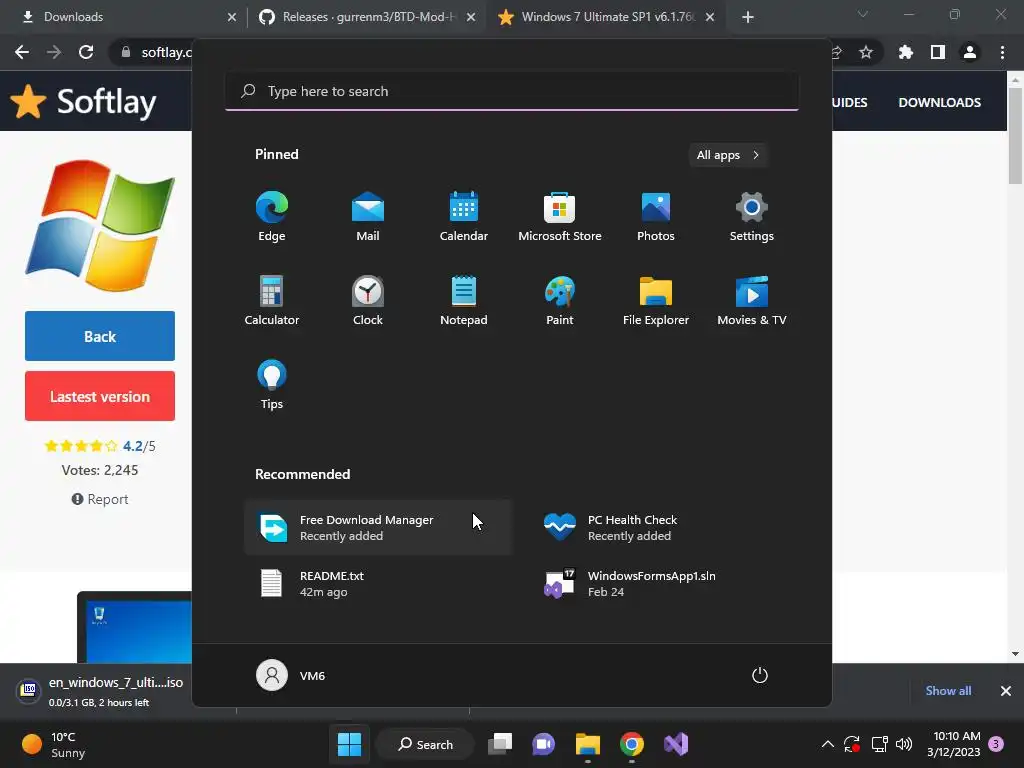Open Microsoft Store
This screenshot has width=1024, height=768.
pos(560,217)
